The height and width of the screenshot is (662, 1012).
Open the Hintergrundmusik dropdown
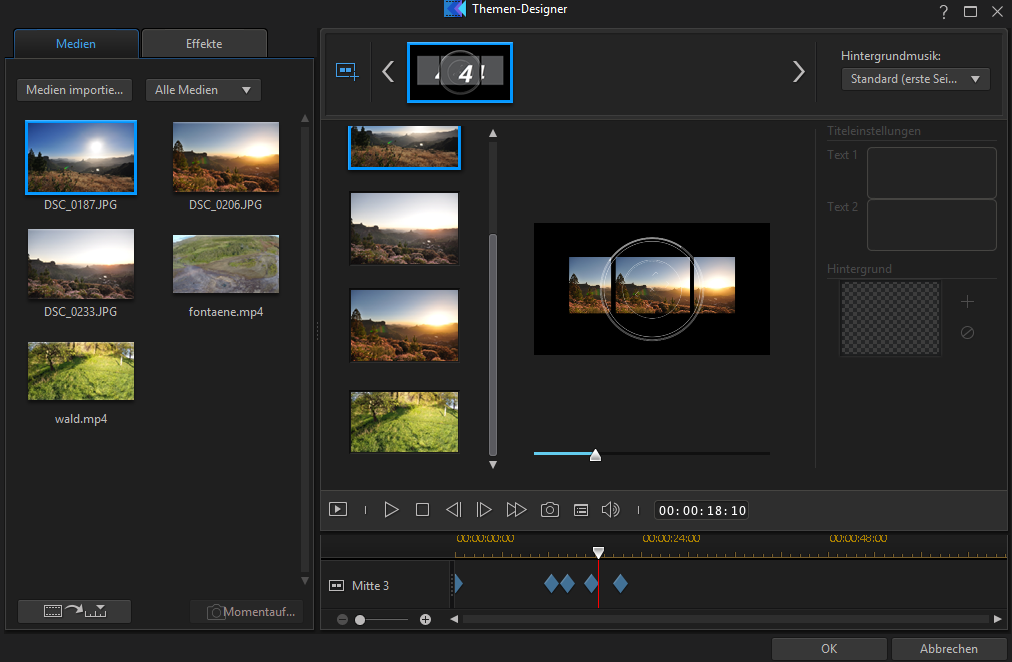pos(915,79)
